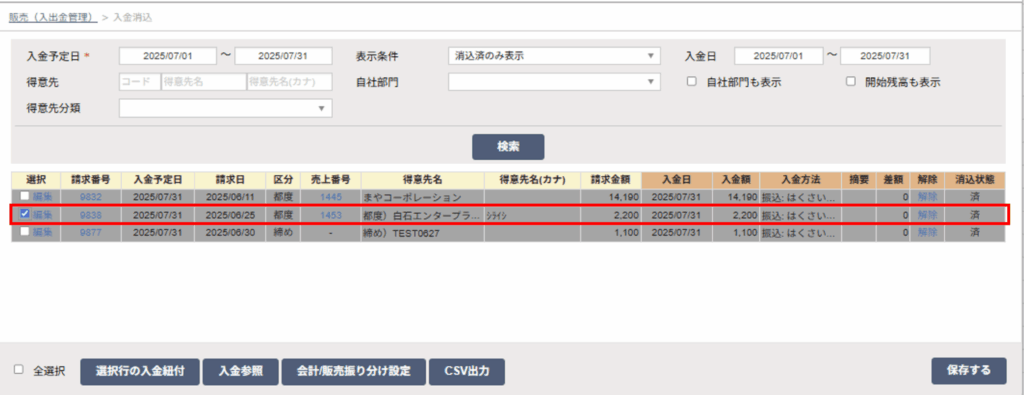Click the 入金日 end date field

click(x=885, y=56)
